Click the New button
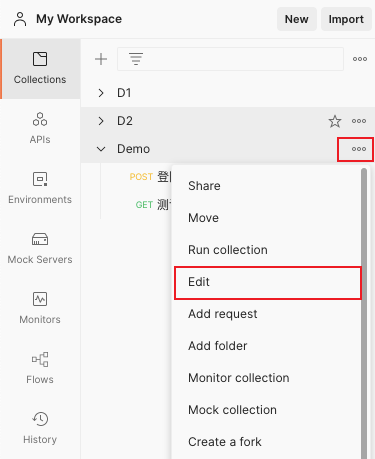 pos(297,19)
